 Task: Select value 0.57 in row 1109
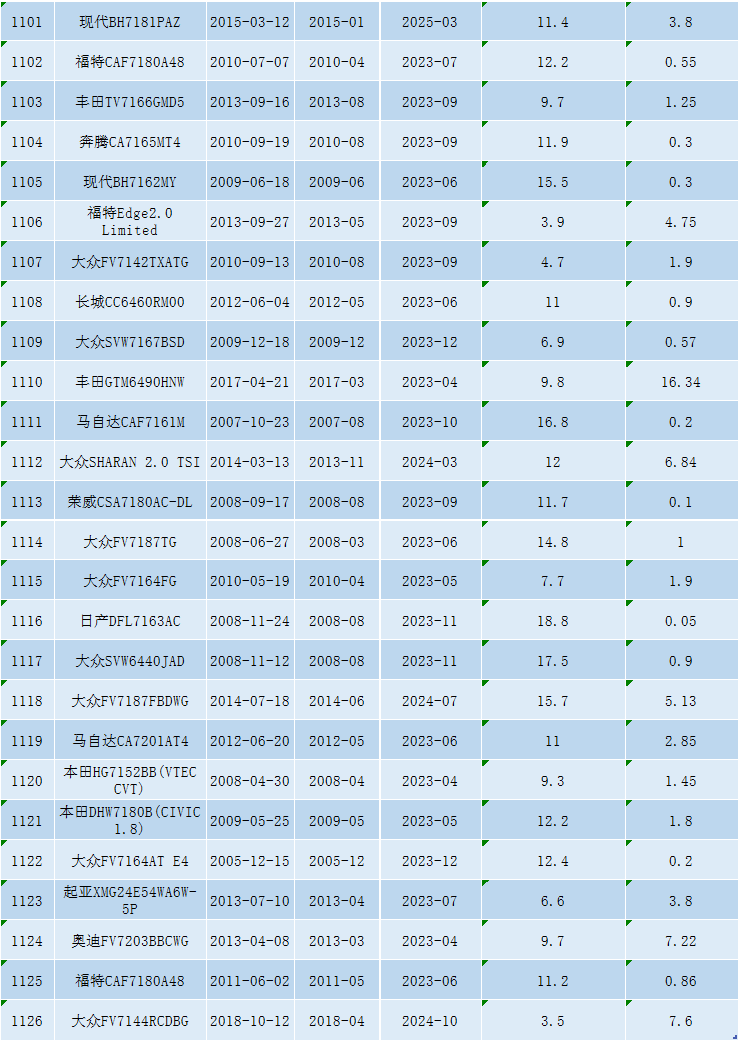681,342
